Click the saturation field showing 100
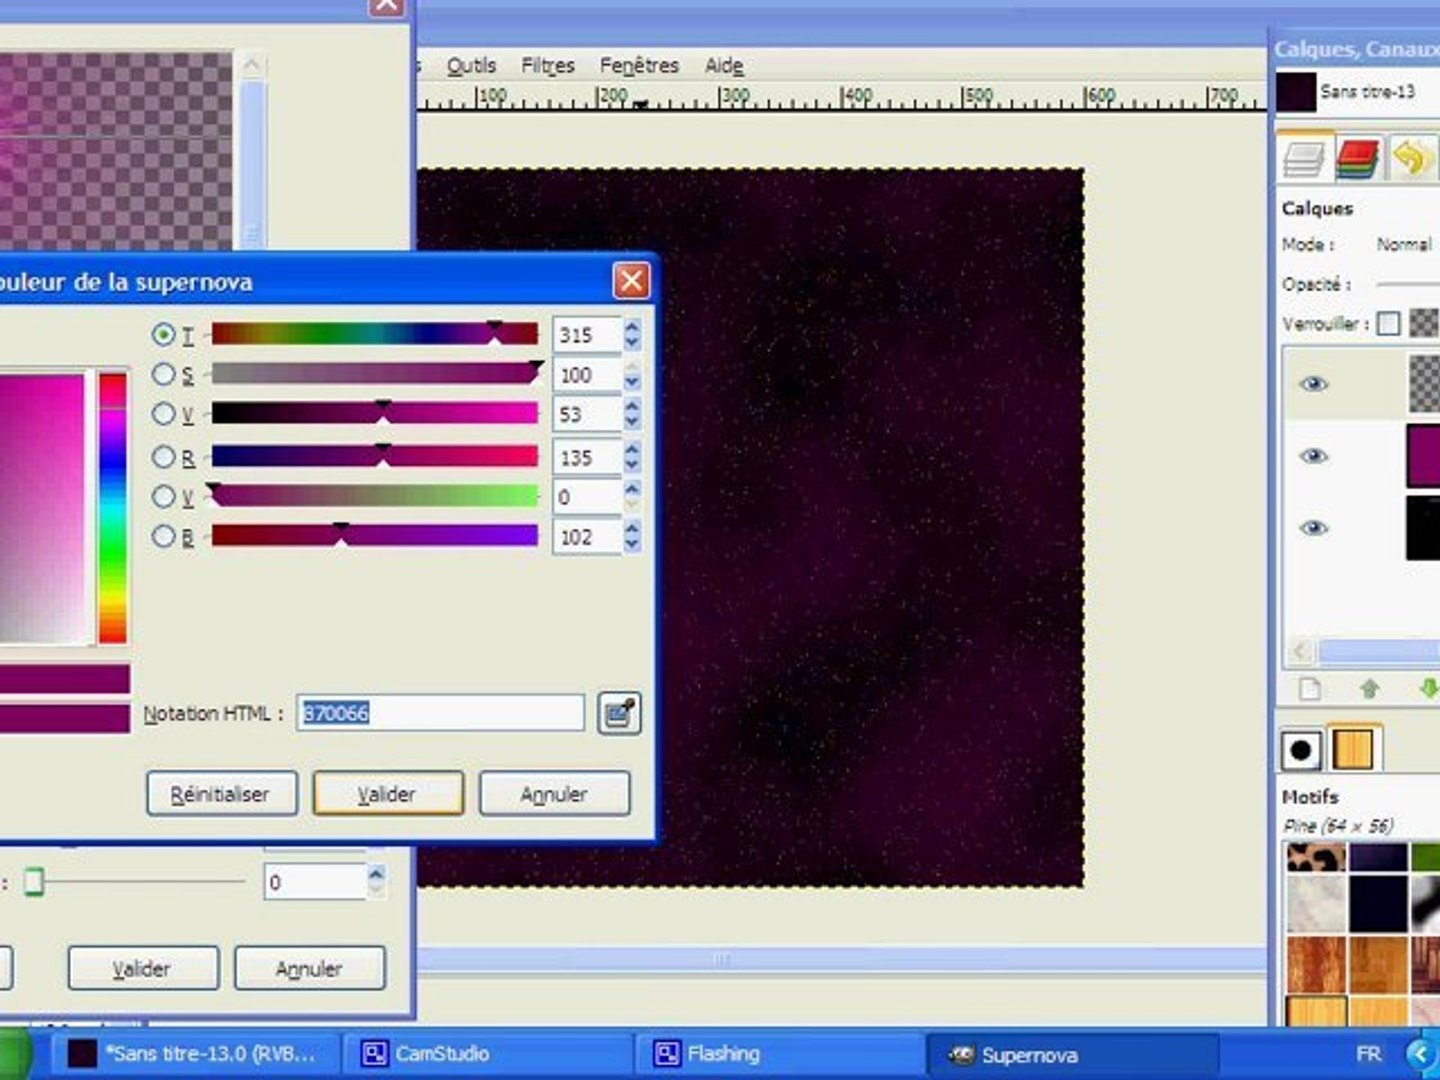The width and height of the screenshot is (1440, 1080). tap(586, 375)
